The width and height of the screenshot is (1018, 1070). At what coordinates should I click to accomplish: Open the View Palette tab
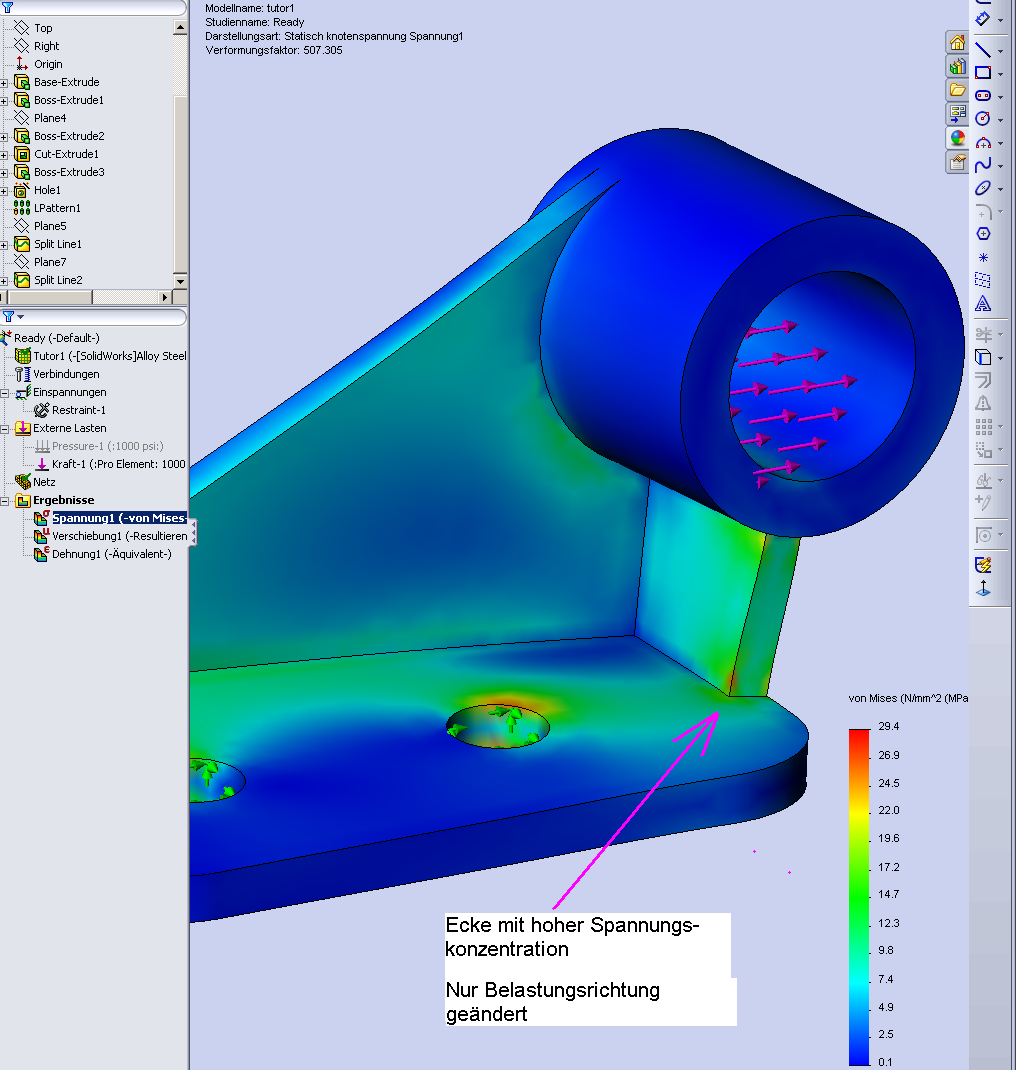tap(957, 114)
